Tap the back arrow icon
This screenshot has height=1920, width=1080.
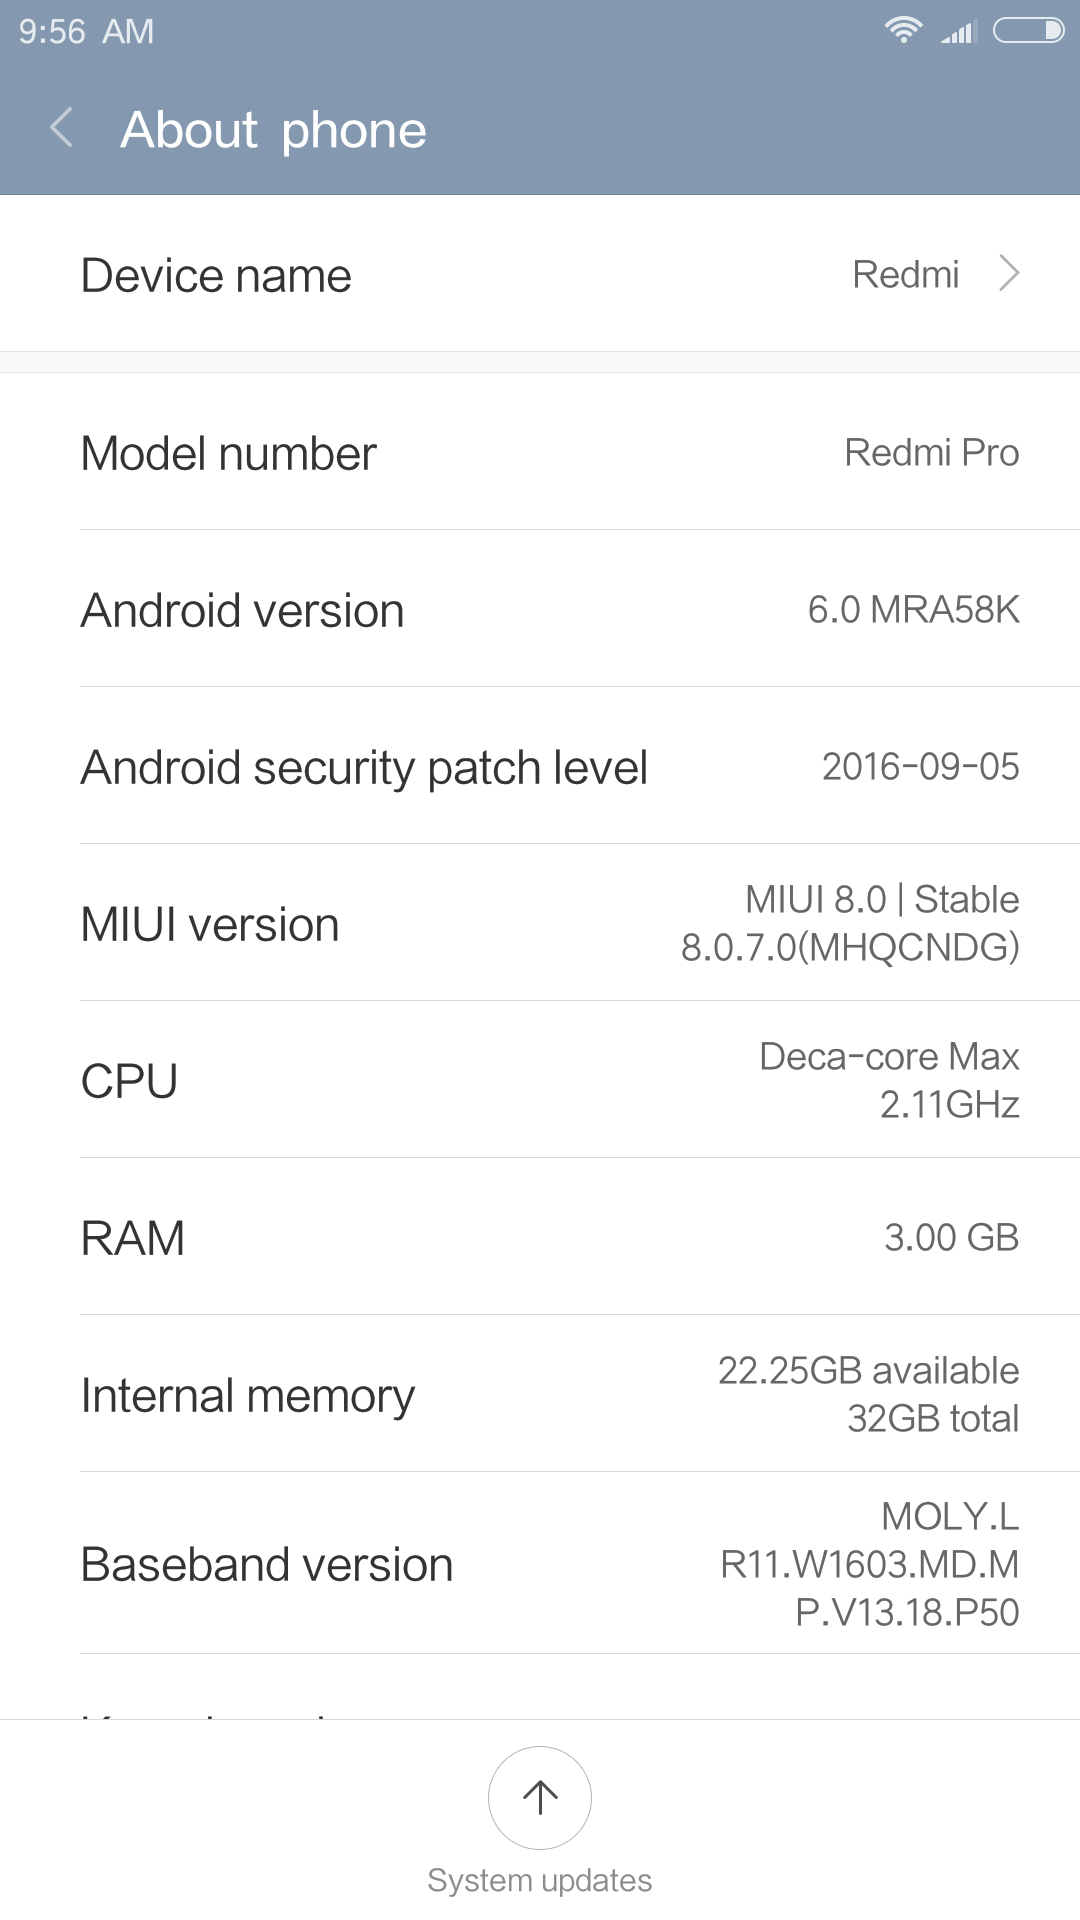[62, 129]
